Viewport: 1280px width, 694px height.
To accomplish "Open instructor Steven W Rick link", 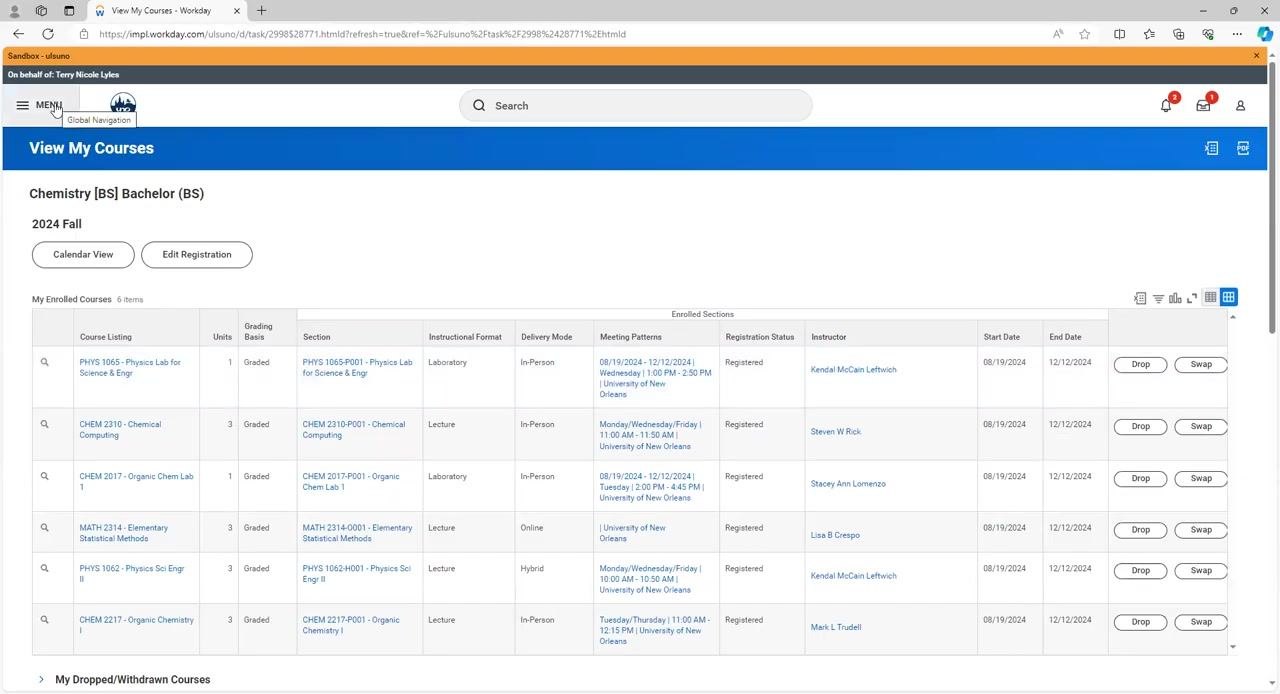I will point(835,432).
